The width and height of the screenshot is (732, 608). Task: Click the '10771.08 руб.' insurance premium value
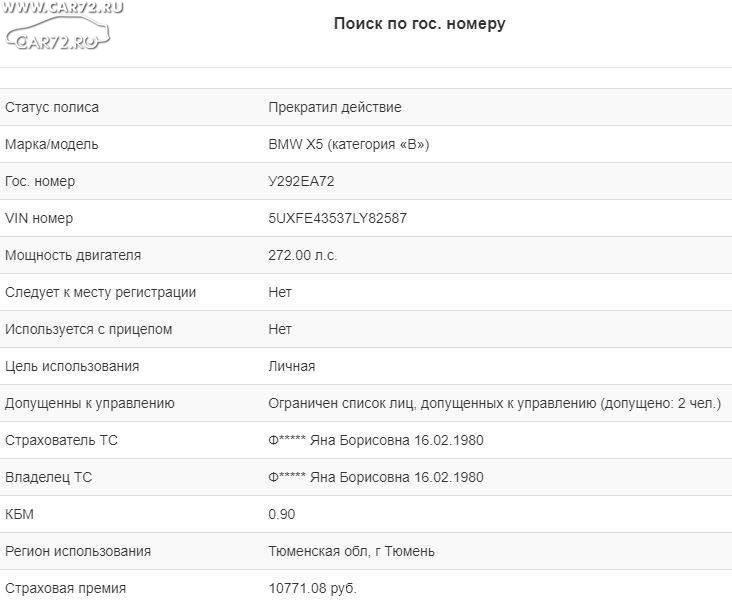(x=312, y=588)
